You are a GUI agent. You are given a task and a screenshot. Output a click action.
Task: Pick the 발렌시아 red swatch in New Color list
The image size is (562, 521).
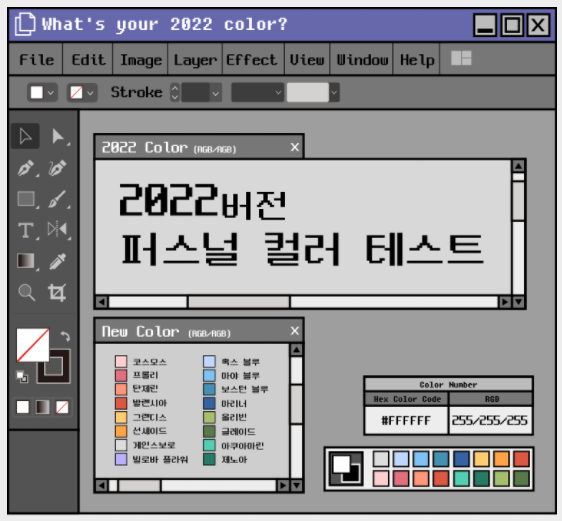click(x=121, y=403)
